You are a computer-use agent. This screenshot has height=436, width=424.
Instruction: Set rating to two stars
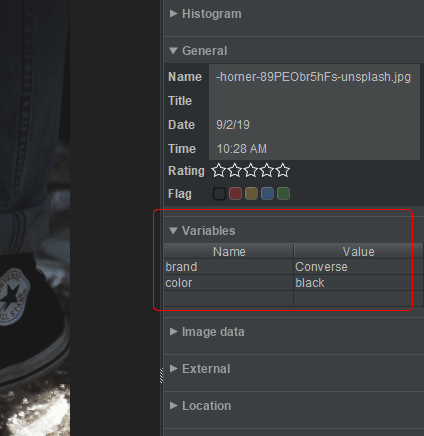tap(235, 170)
